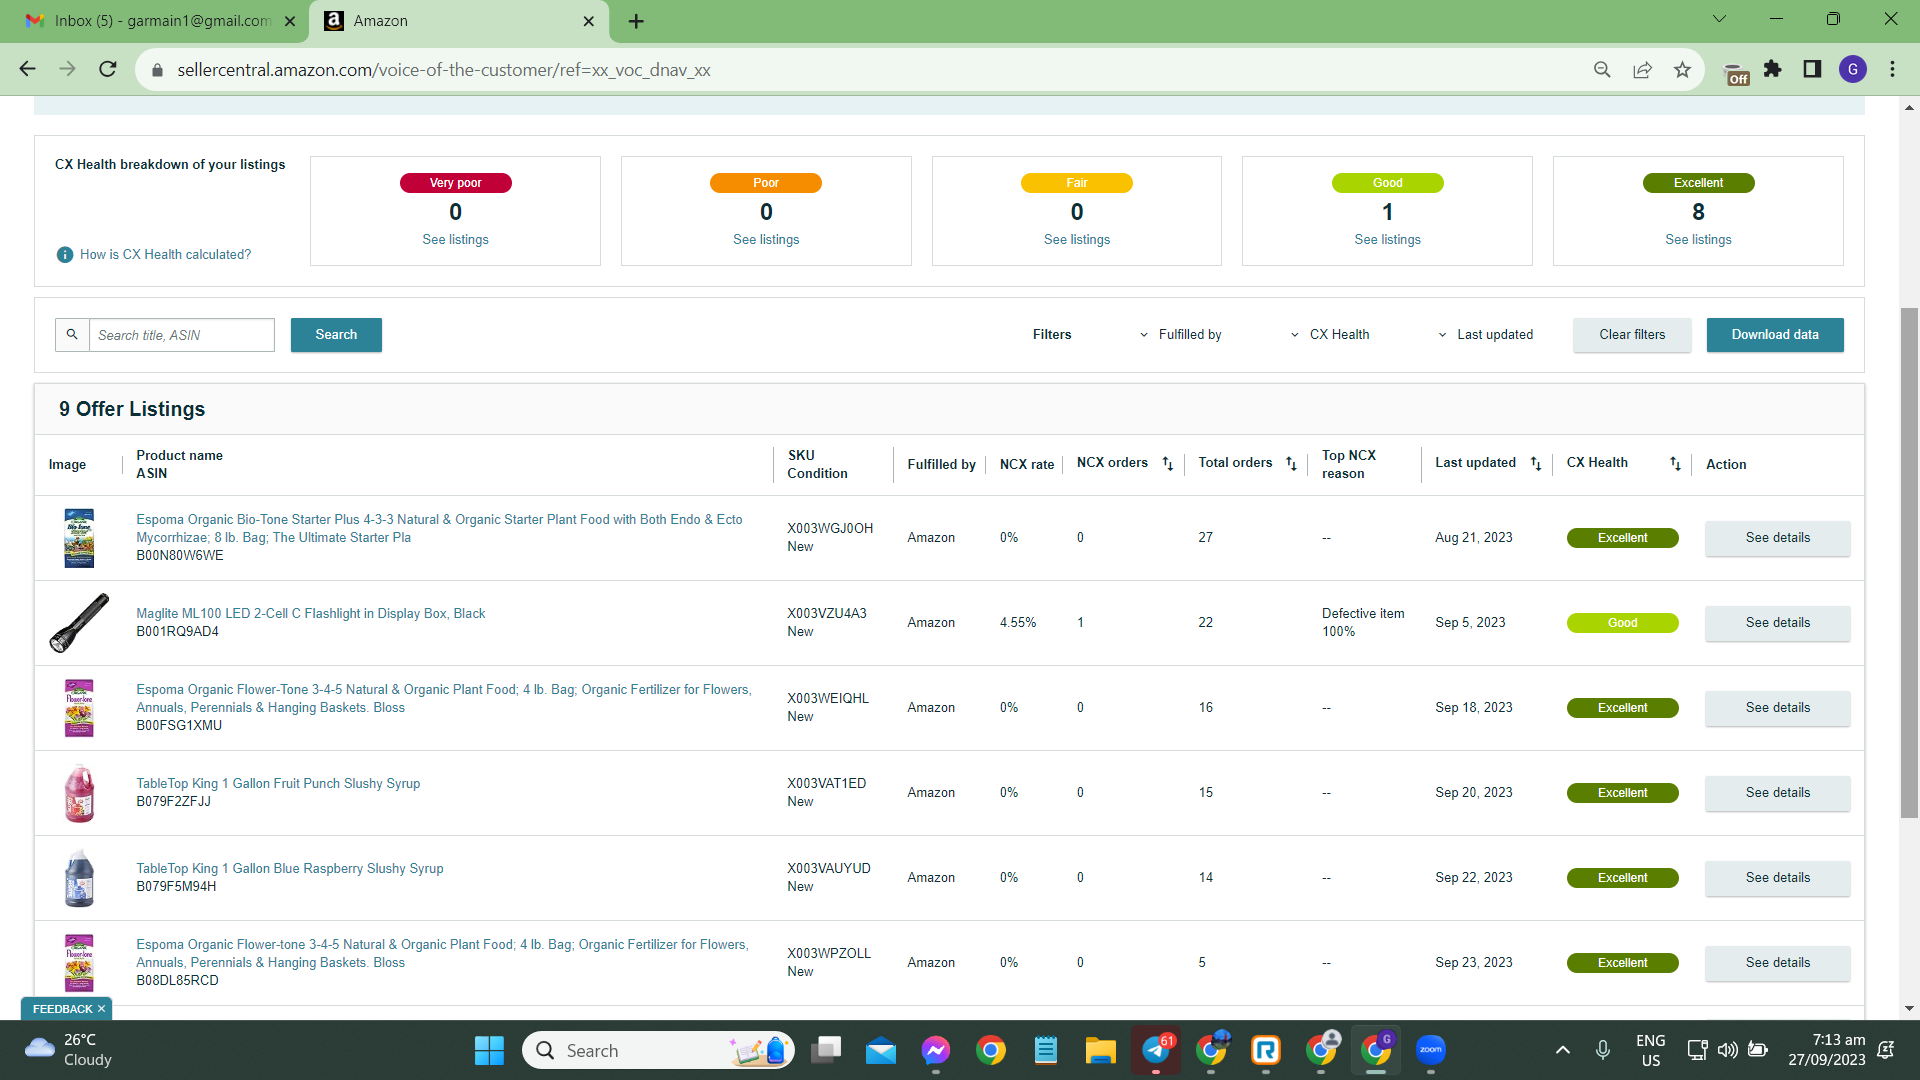Open Messenger from the taskbar
1920x1080 pixels.
(936, 1050)
